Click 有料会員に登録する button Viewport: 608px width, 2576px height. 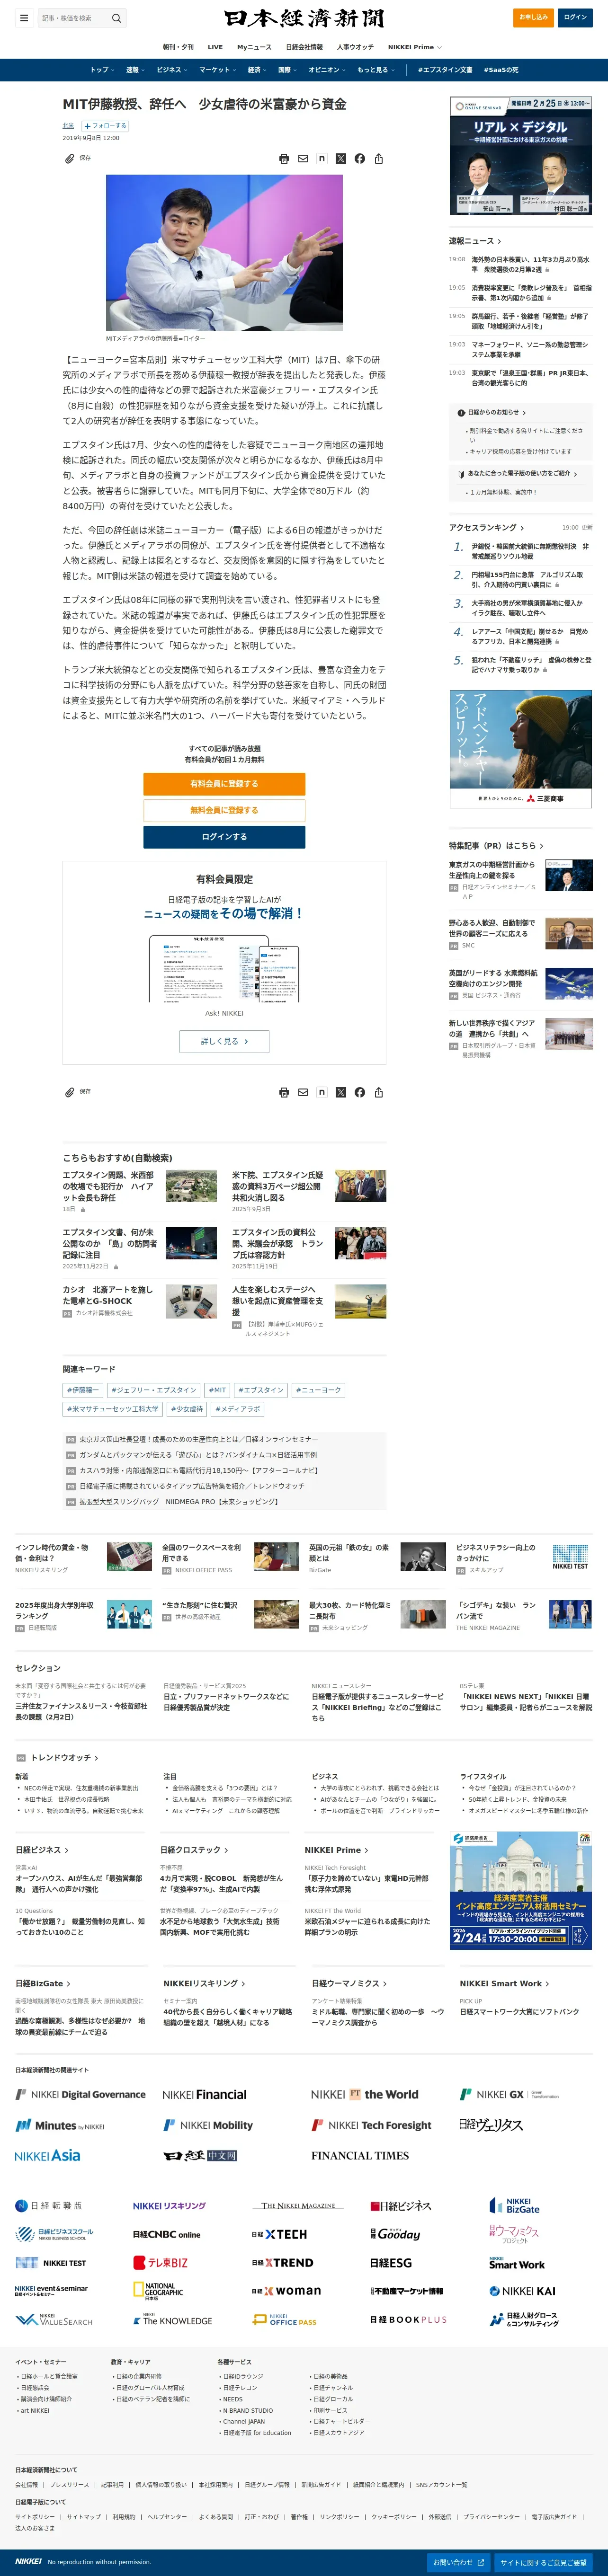coord(224,784)
